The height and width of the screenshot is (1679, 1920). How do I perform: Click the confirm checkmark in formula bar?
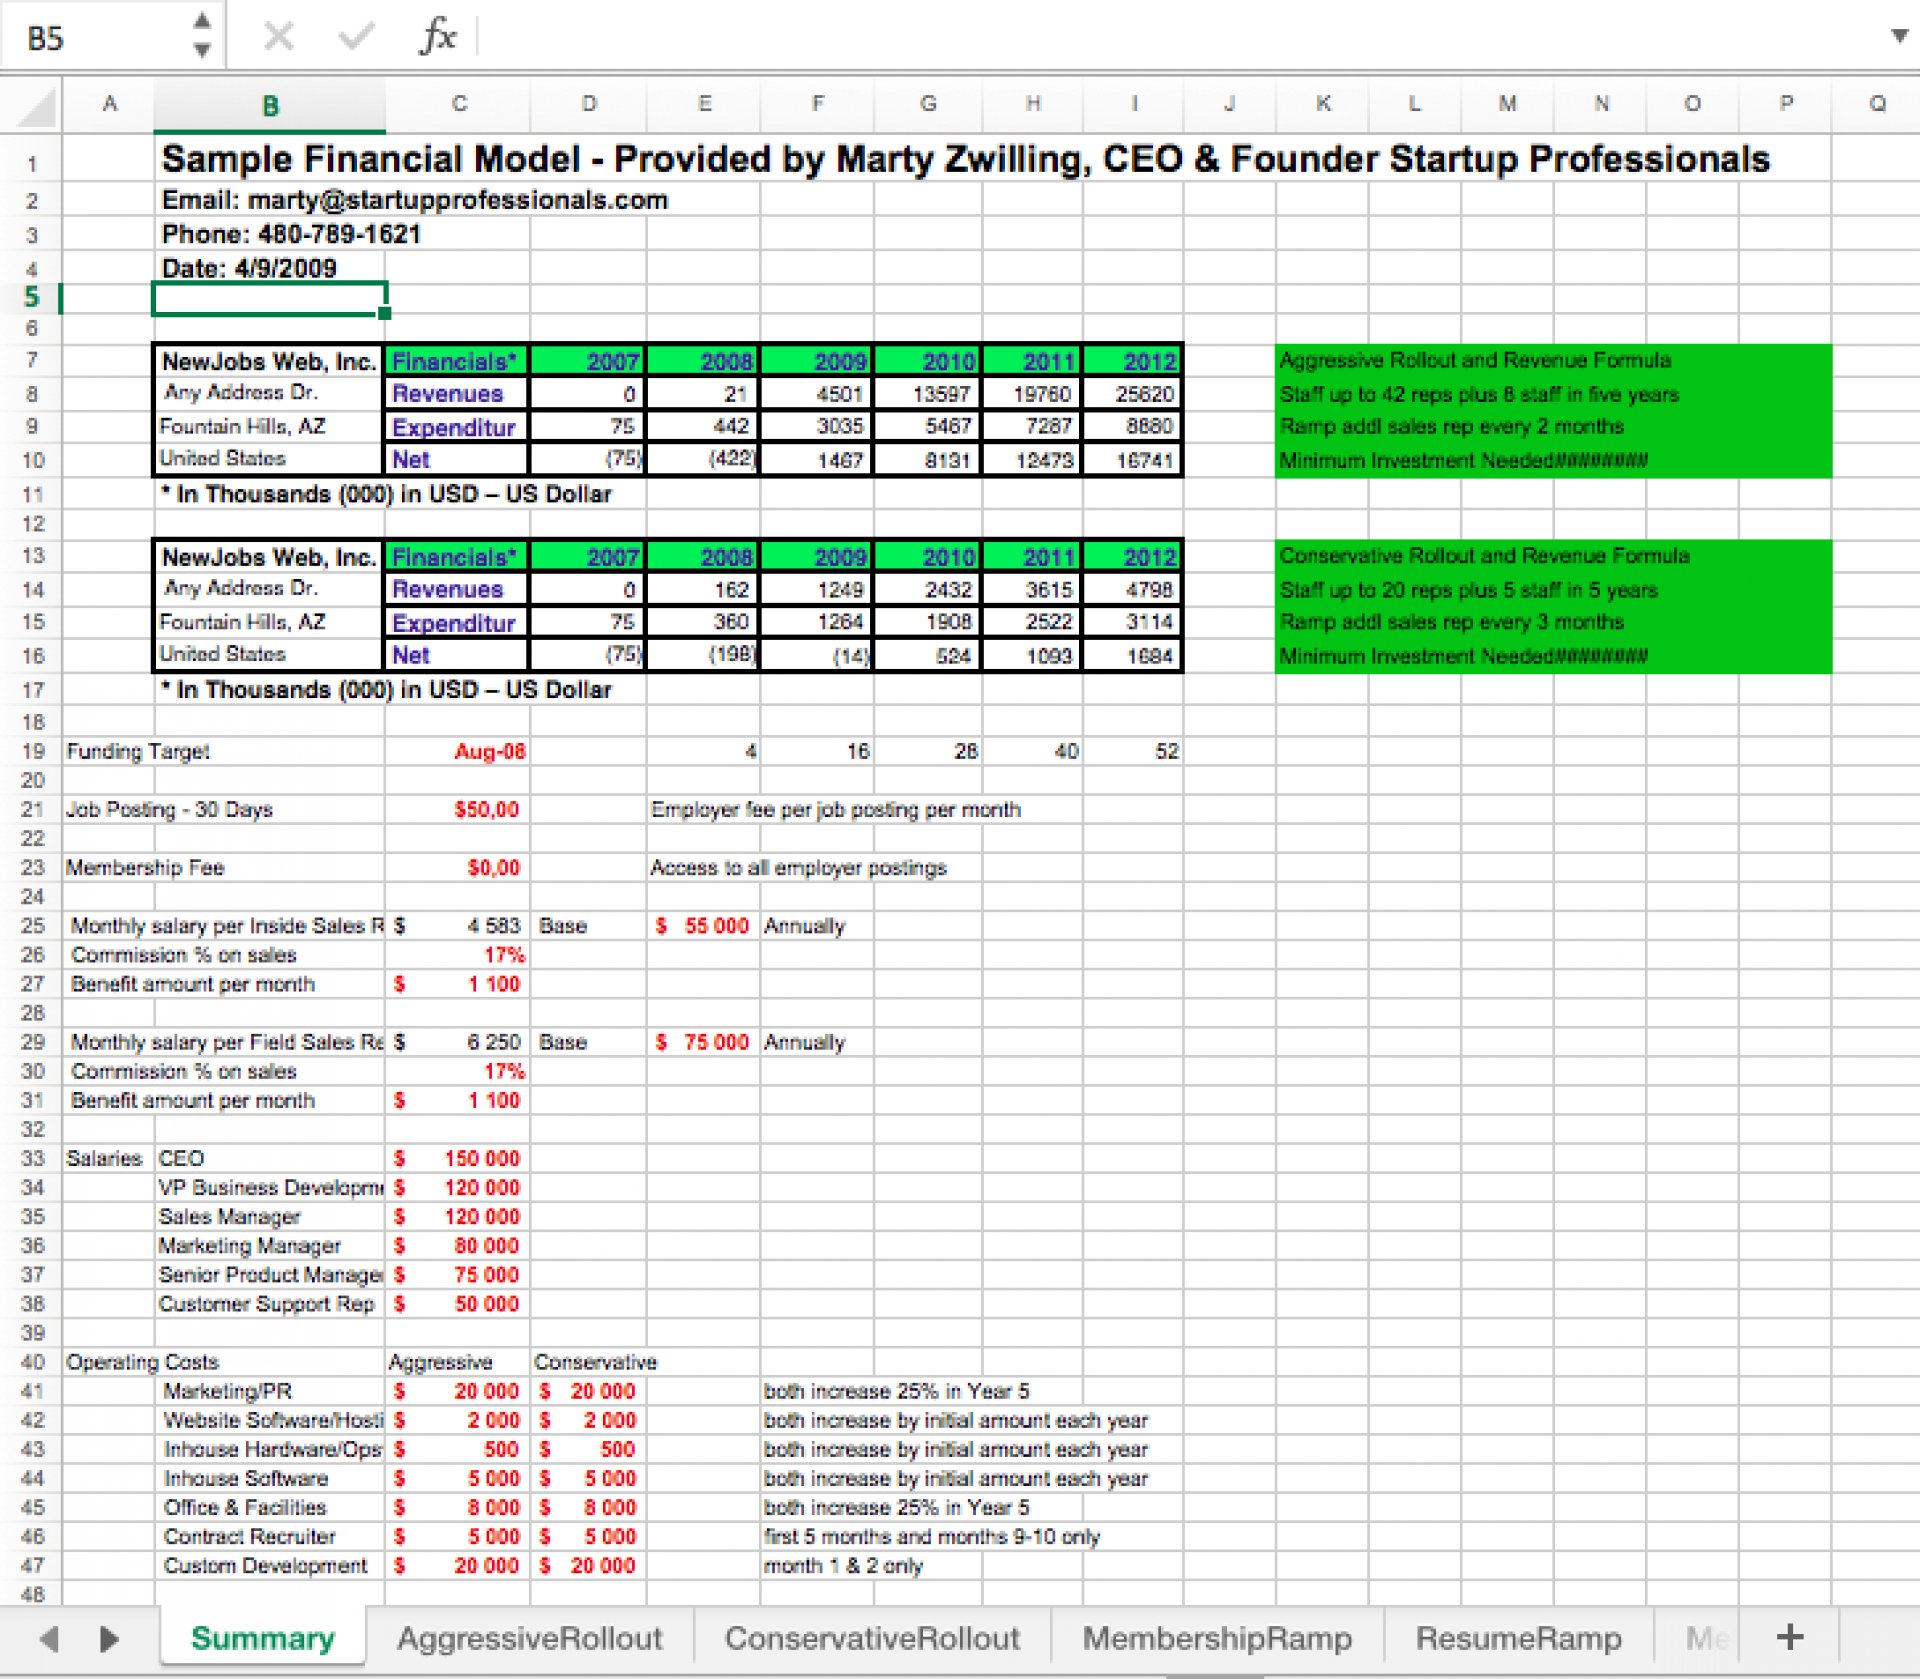pos(356,38)
